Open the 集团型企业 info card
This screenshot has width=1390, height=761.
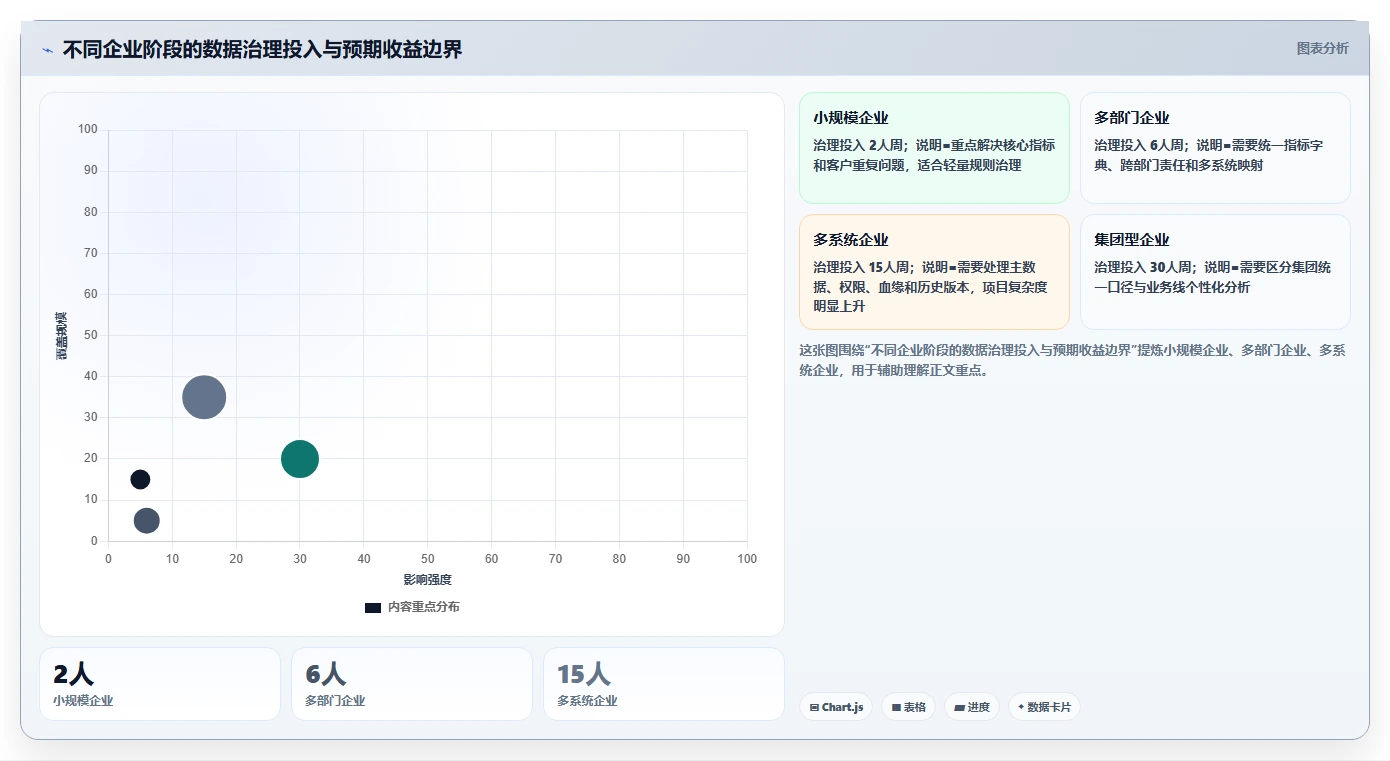tap(1215, 272)
